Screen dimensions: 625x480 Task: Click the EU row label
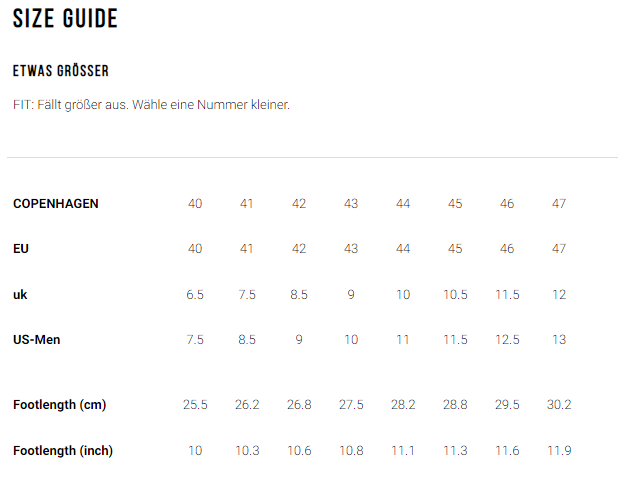(21, 249)
